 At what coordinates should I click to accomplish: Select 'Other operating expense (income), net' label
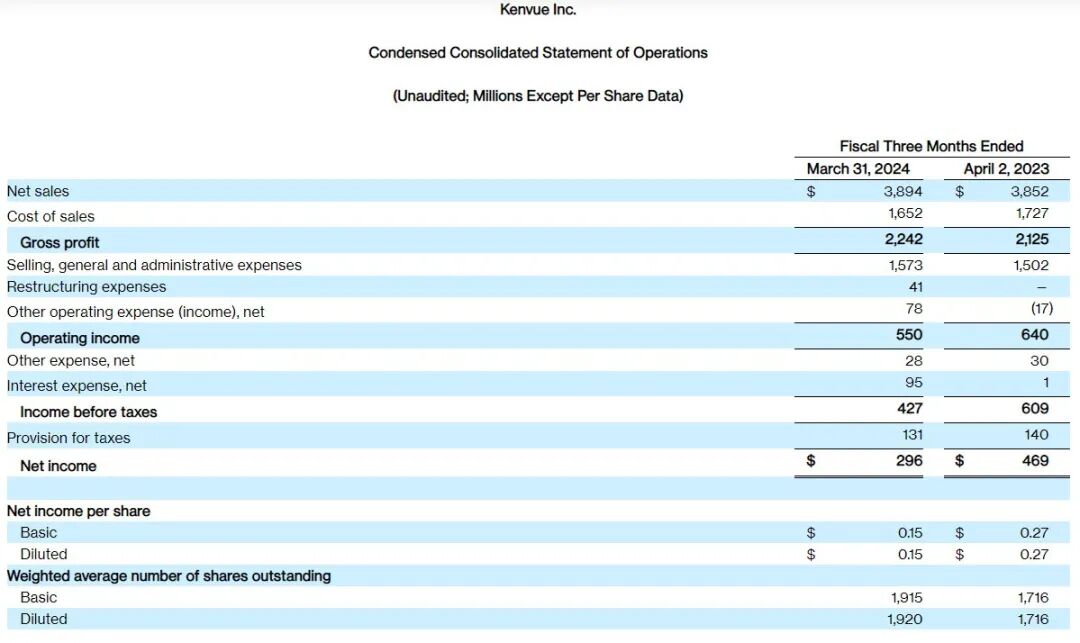136,312
